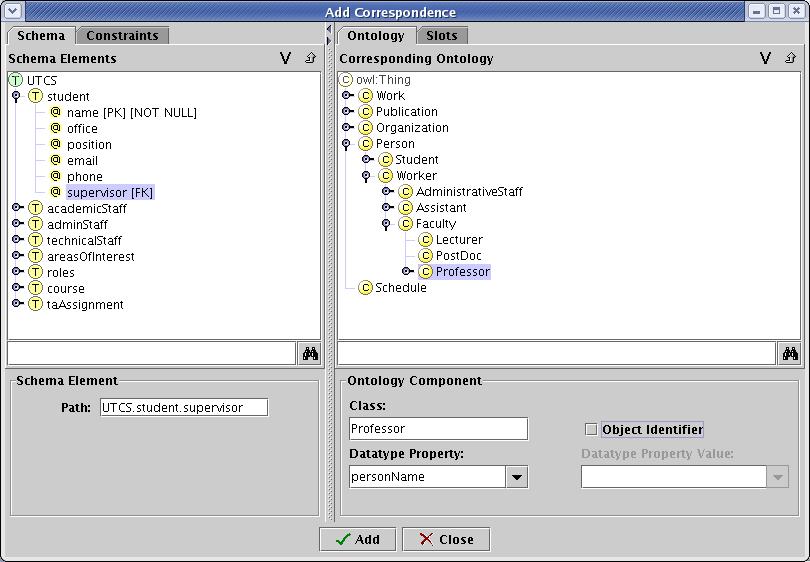This screenshot has width=810, height=562.
Task: Collapse the Person class node
Action: [x=346, y=145]
